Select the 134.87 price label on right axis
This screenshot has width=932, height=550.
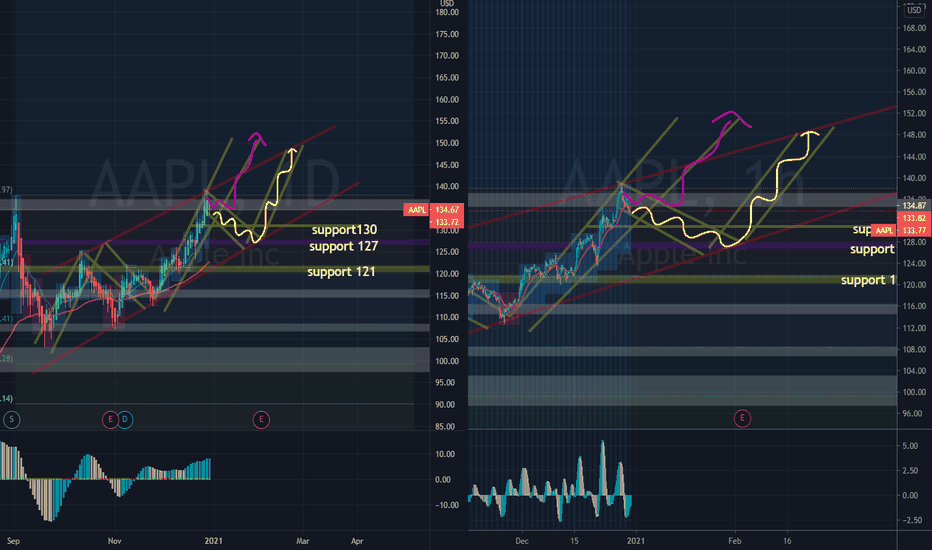pyautogui.click(x=914, y=206)
